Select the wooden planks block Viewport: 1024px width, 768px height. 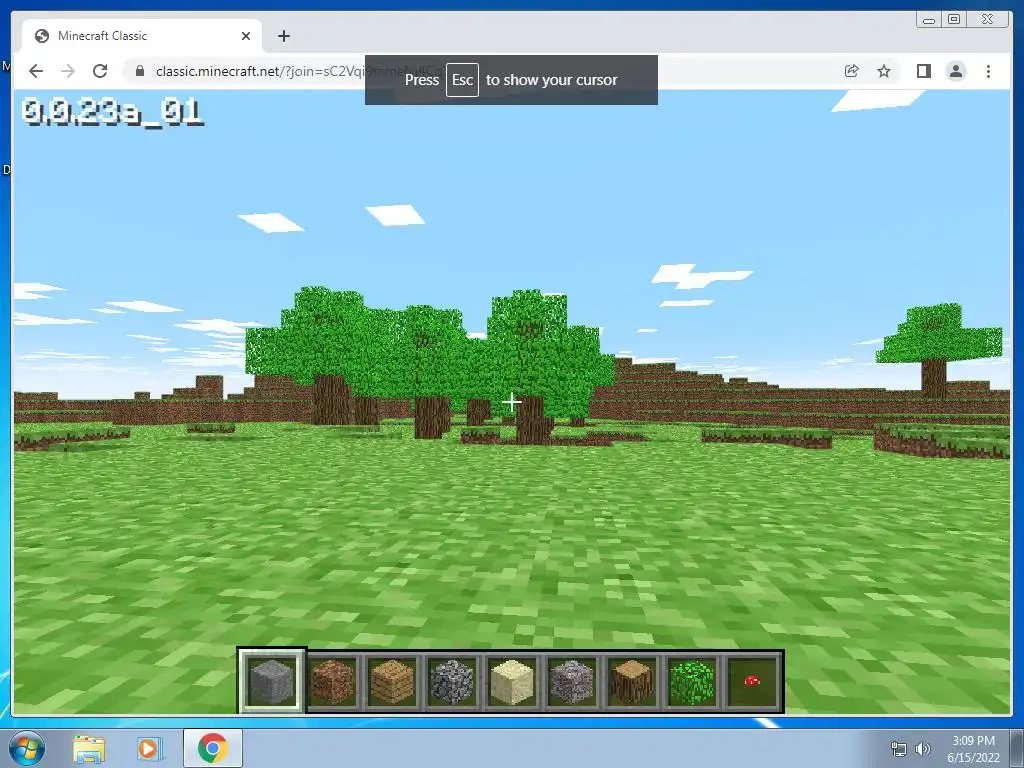click(x=392, y=681)
